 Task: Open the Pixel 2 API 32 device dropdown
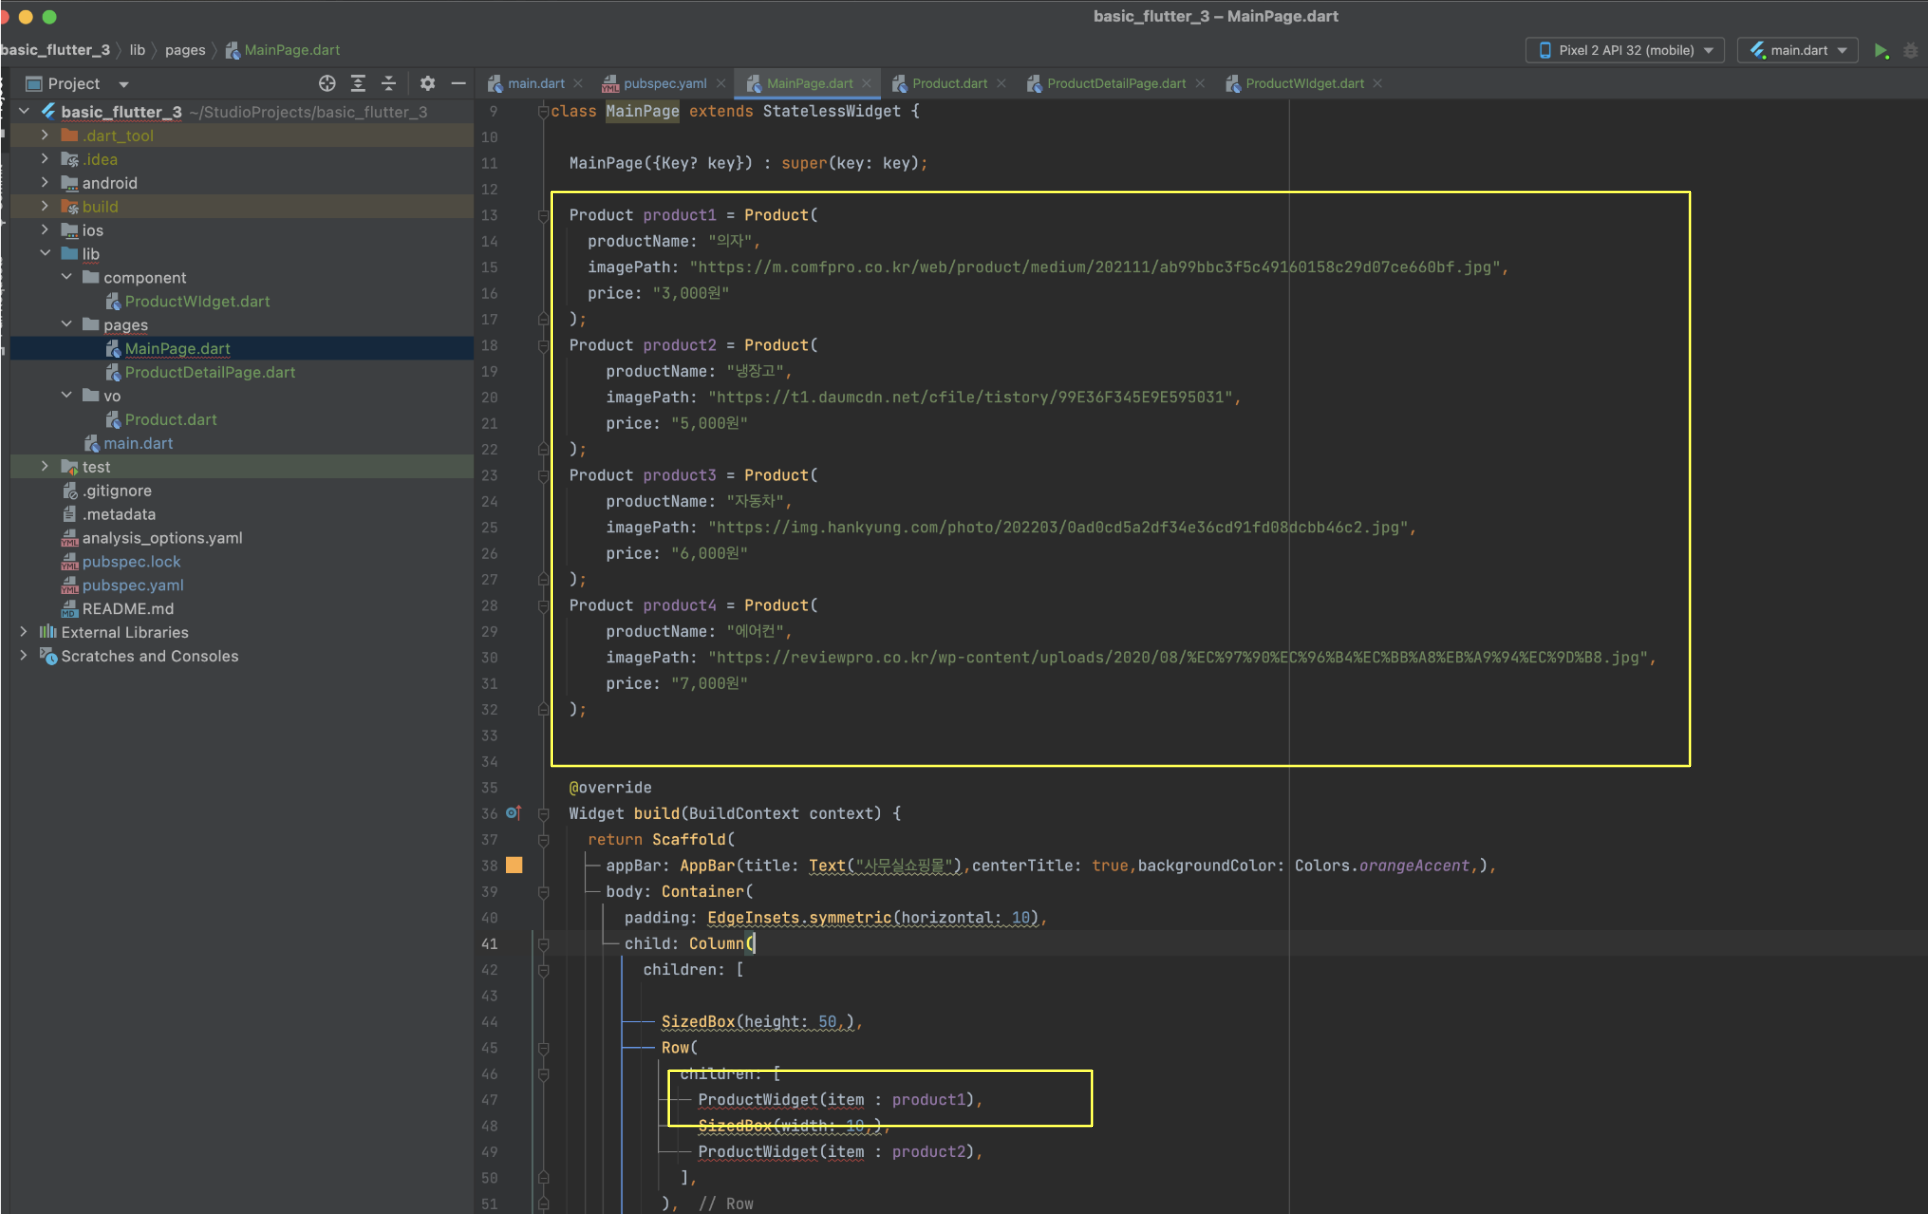tap(1625, 50)
